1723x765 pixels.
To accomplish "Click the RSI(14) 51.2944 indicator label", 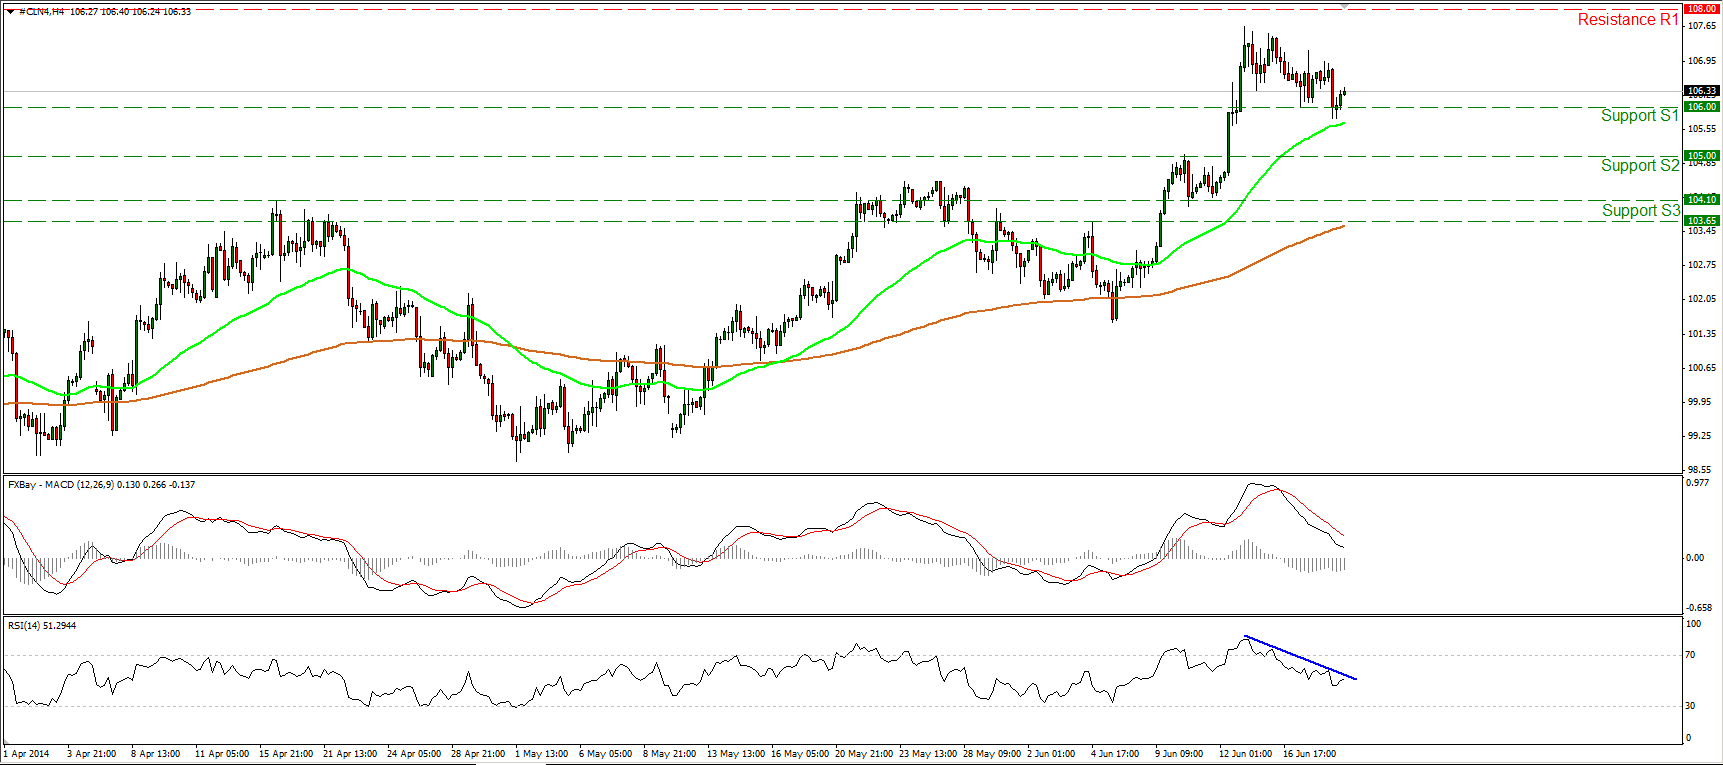I will point(41,626).
